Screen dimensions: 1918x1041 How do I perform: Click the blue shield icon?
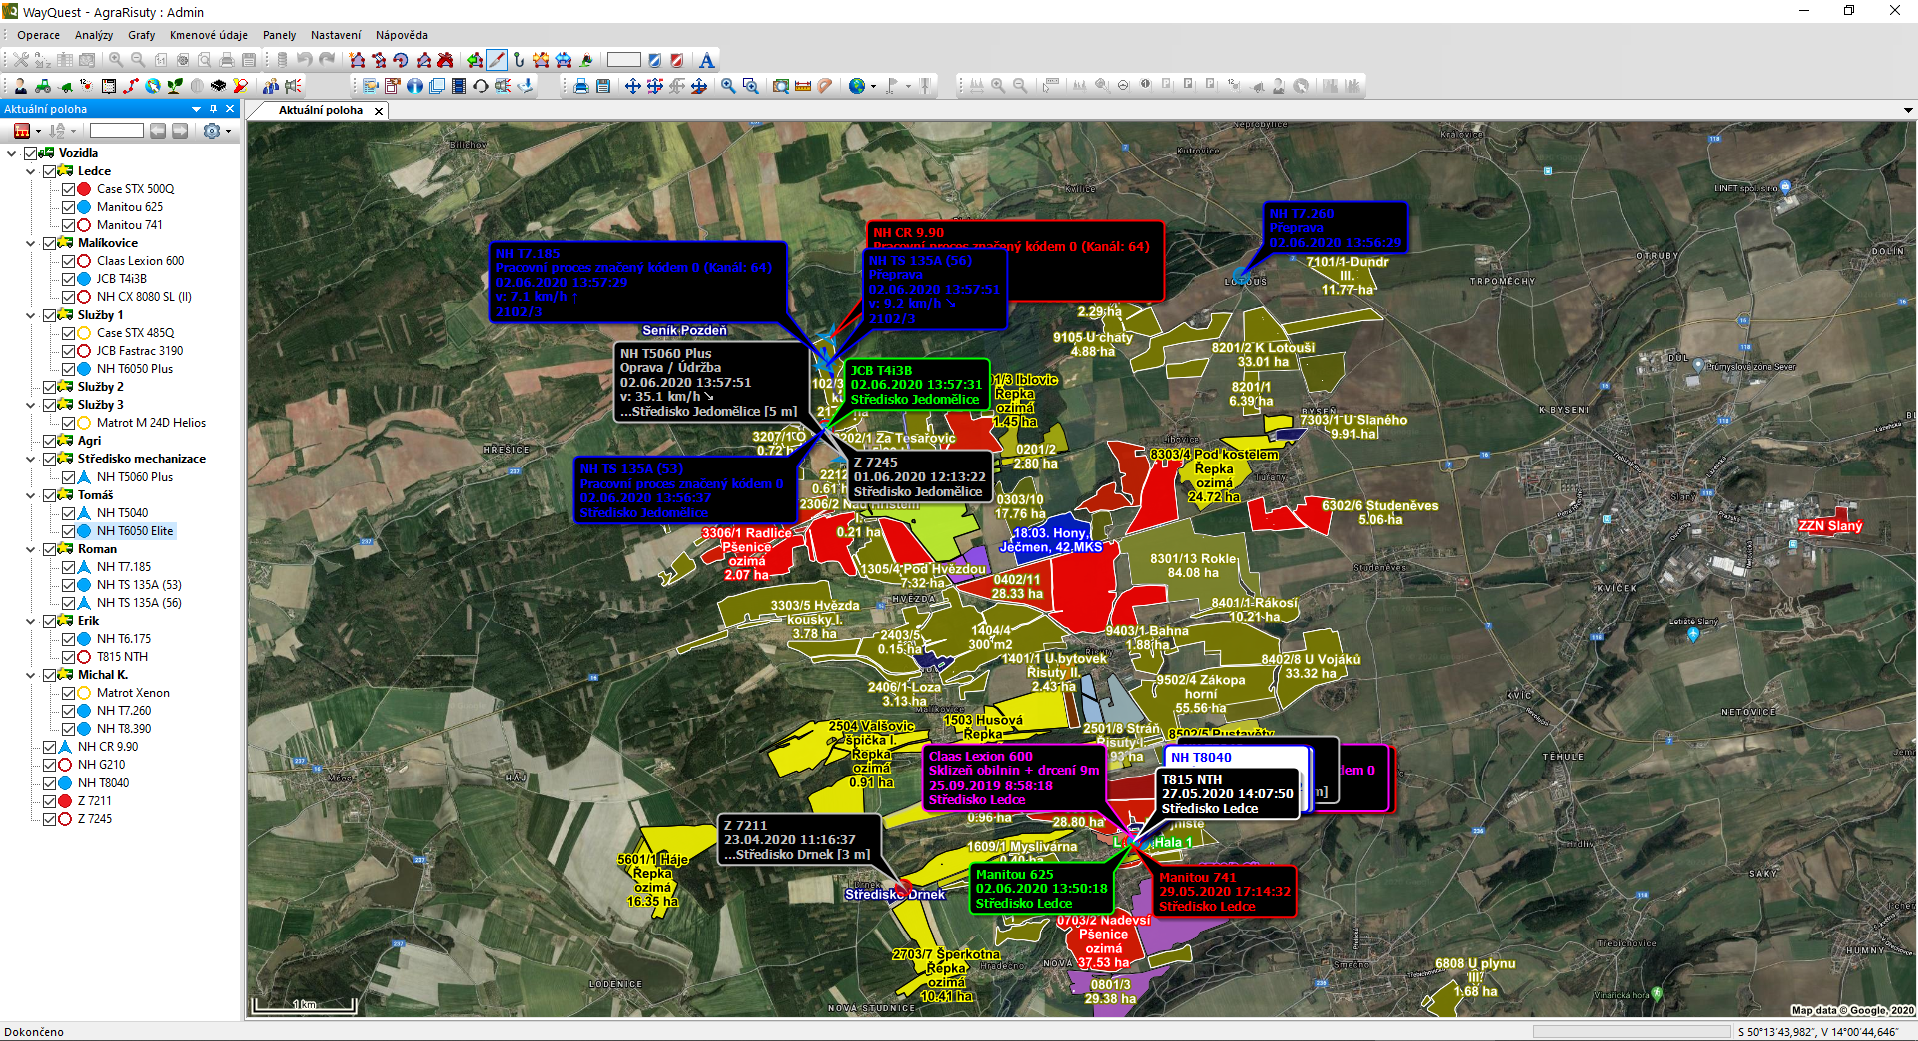655,60
